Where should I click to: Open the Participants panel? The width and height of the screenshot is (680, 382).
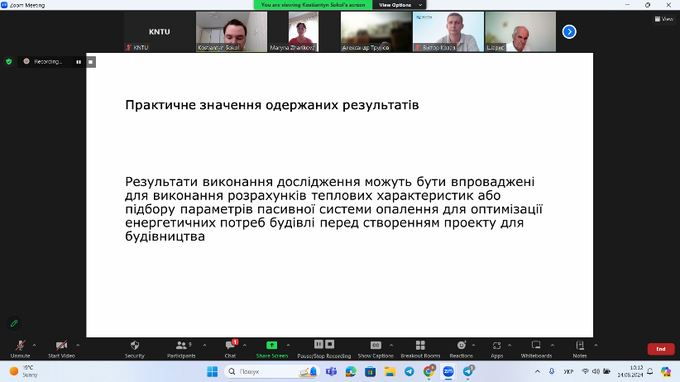pyautogui.click(x=181, y=346)
